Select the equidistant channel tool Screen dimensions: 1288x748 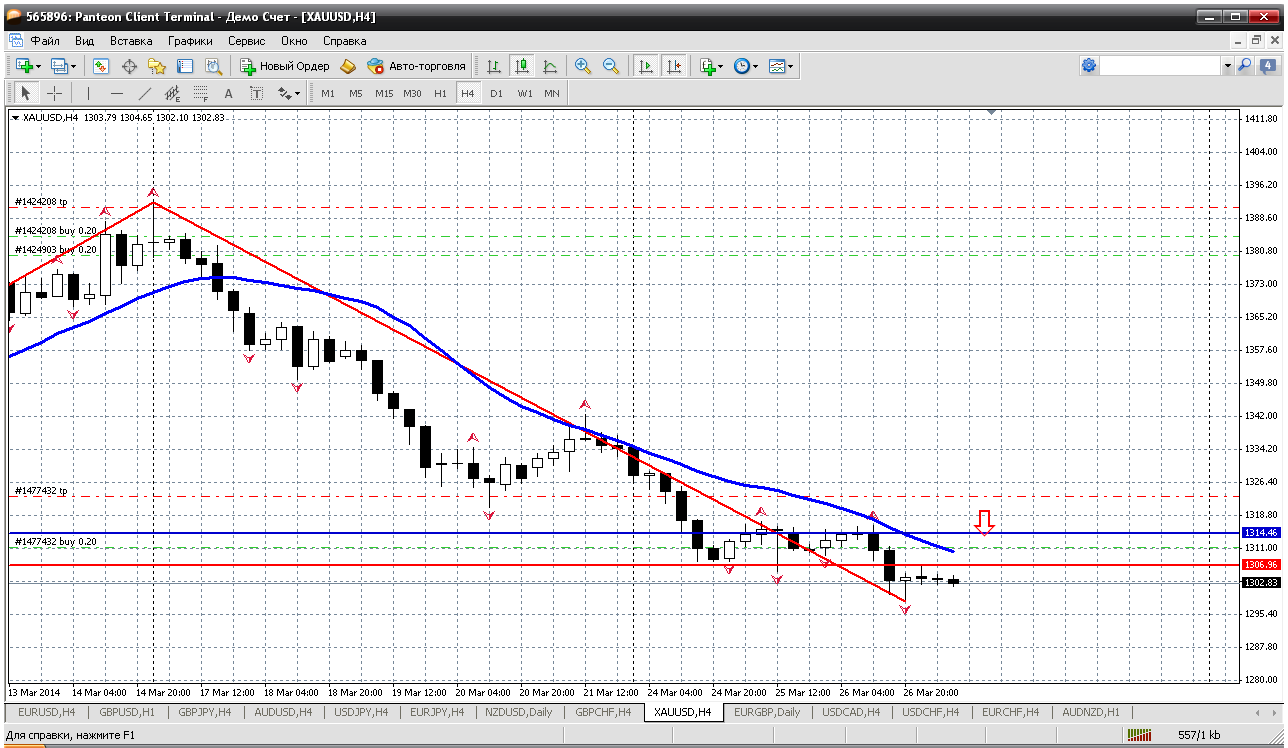pos(172,93)
